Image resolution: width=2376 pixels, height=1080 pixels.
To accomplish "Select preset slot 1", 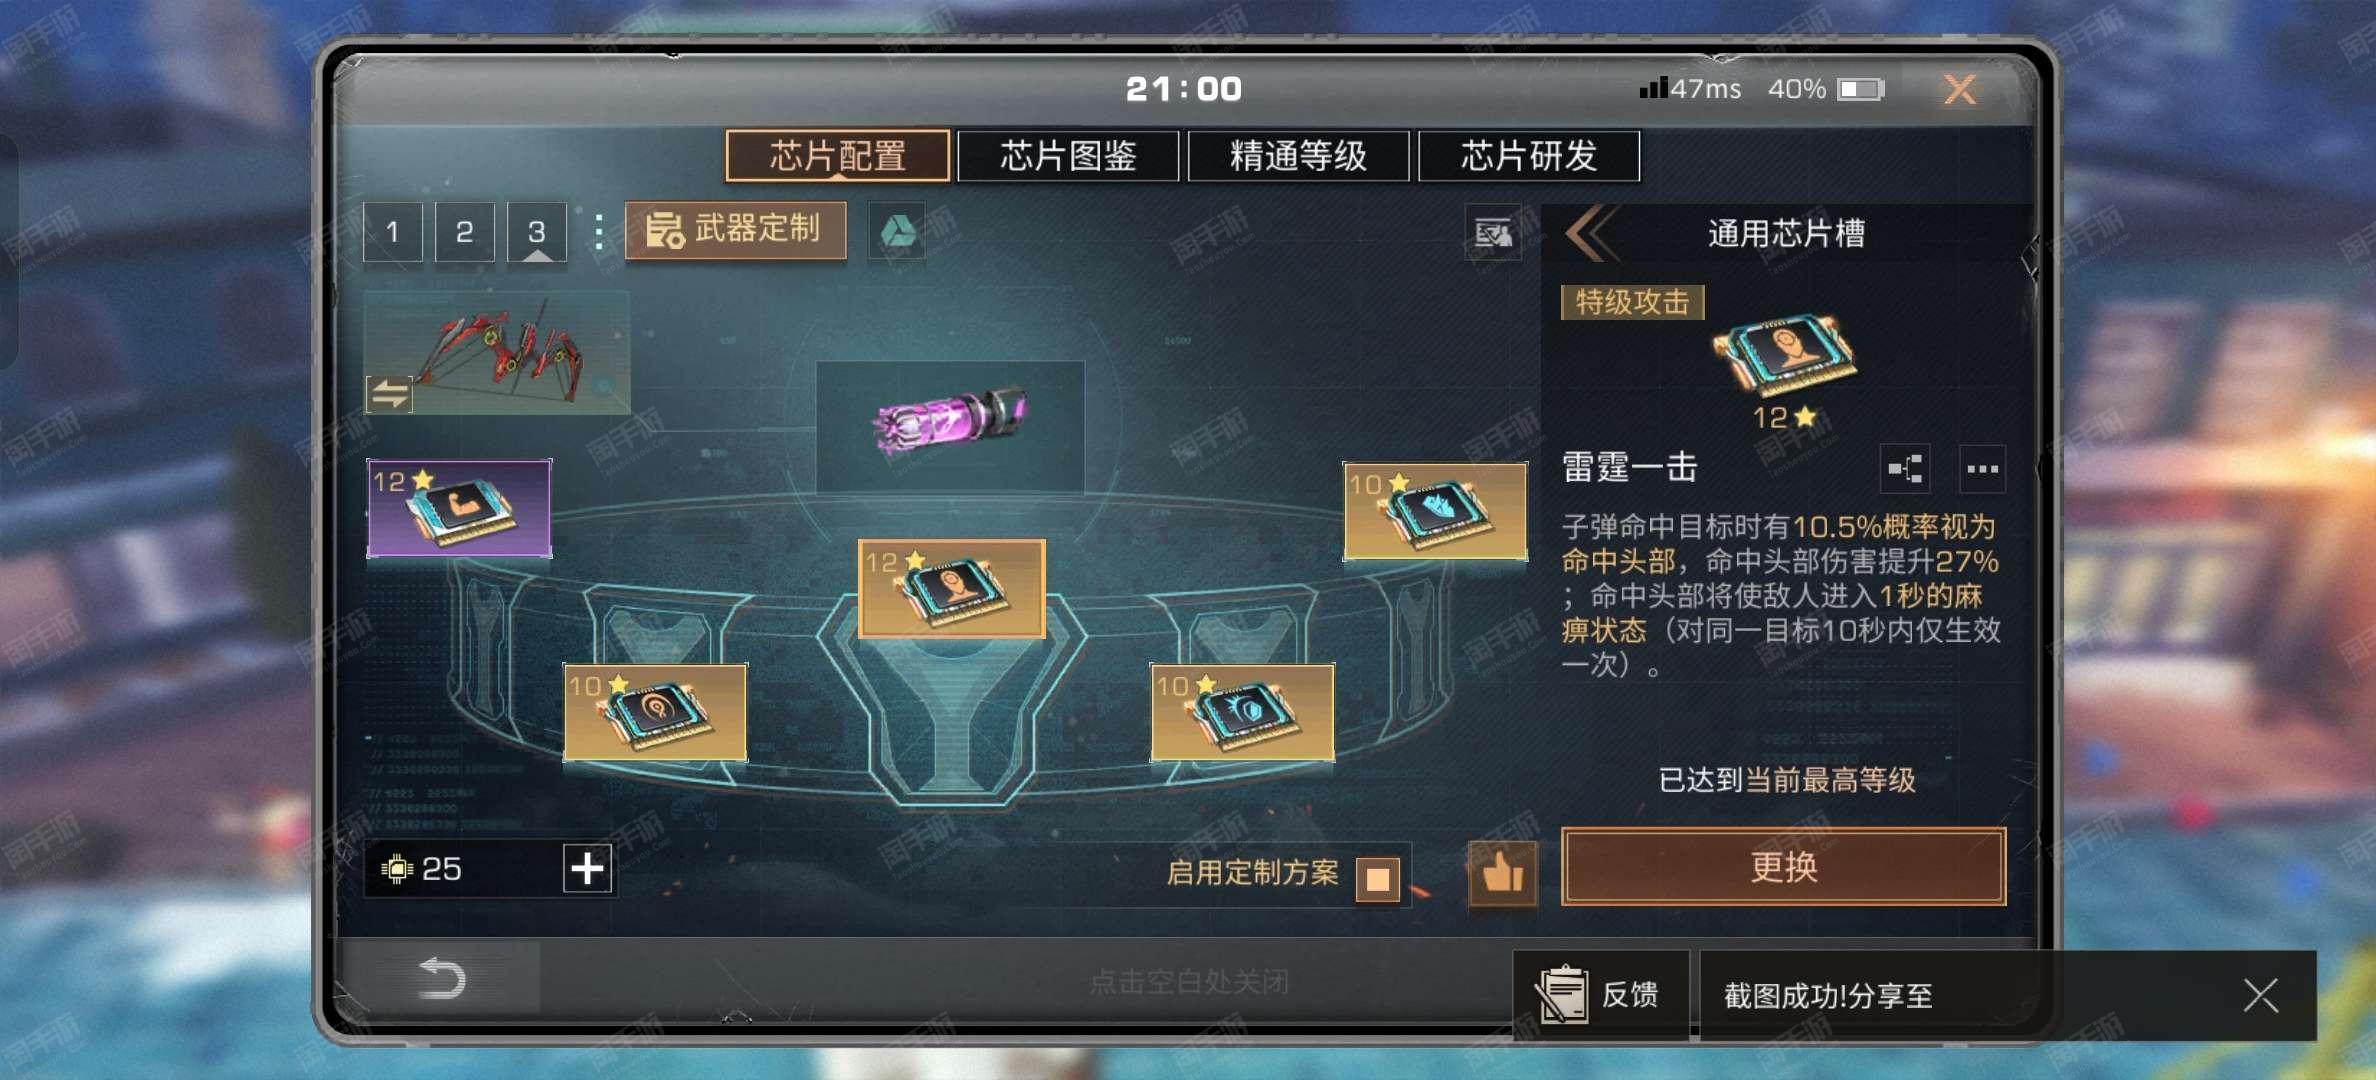I will coord(393,232).
